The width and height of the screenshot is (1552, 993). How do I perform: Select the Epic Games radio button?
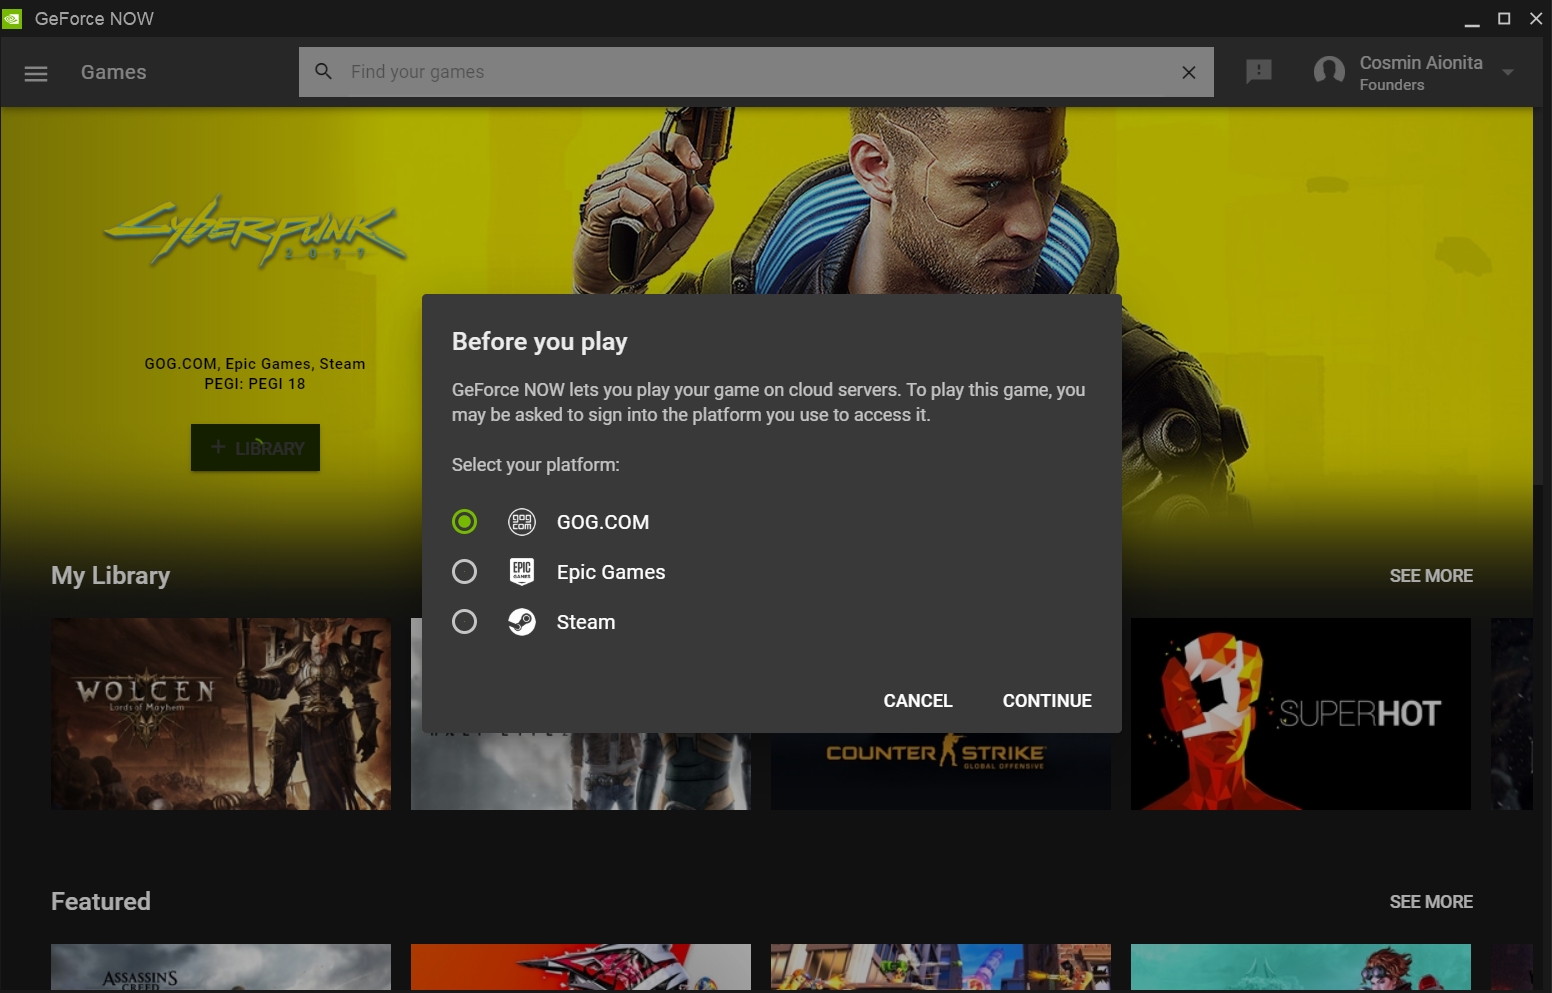[x=464, y=571]
